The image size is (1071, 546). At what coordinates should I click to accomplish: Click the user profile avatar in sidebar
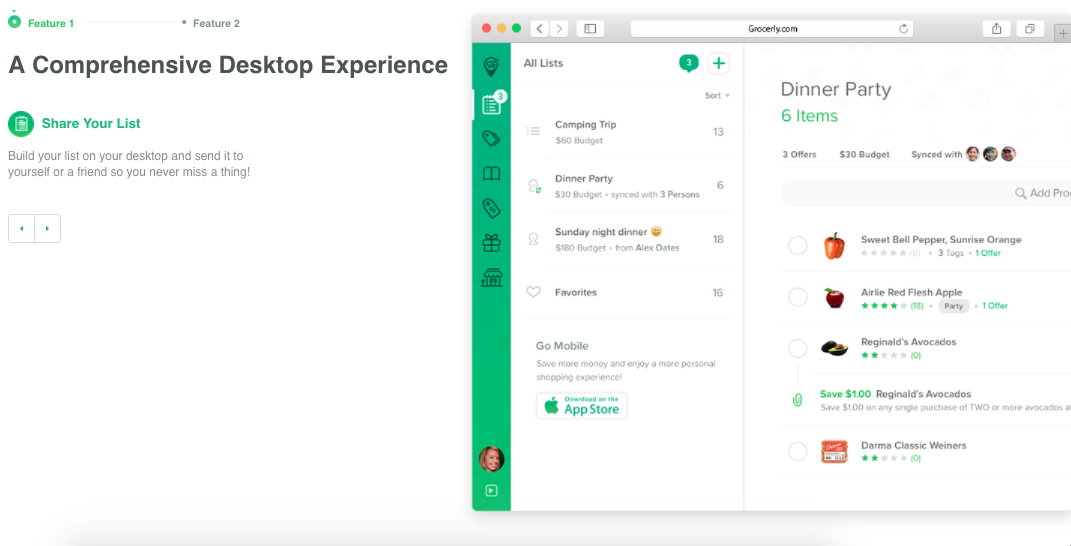491,459
